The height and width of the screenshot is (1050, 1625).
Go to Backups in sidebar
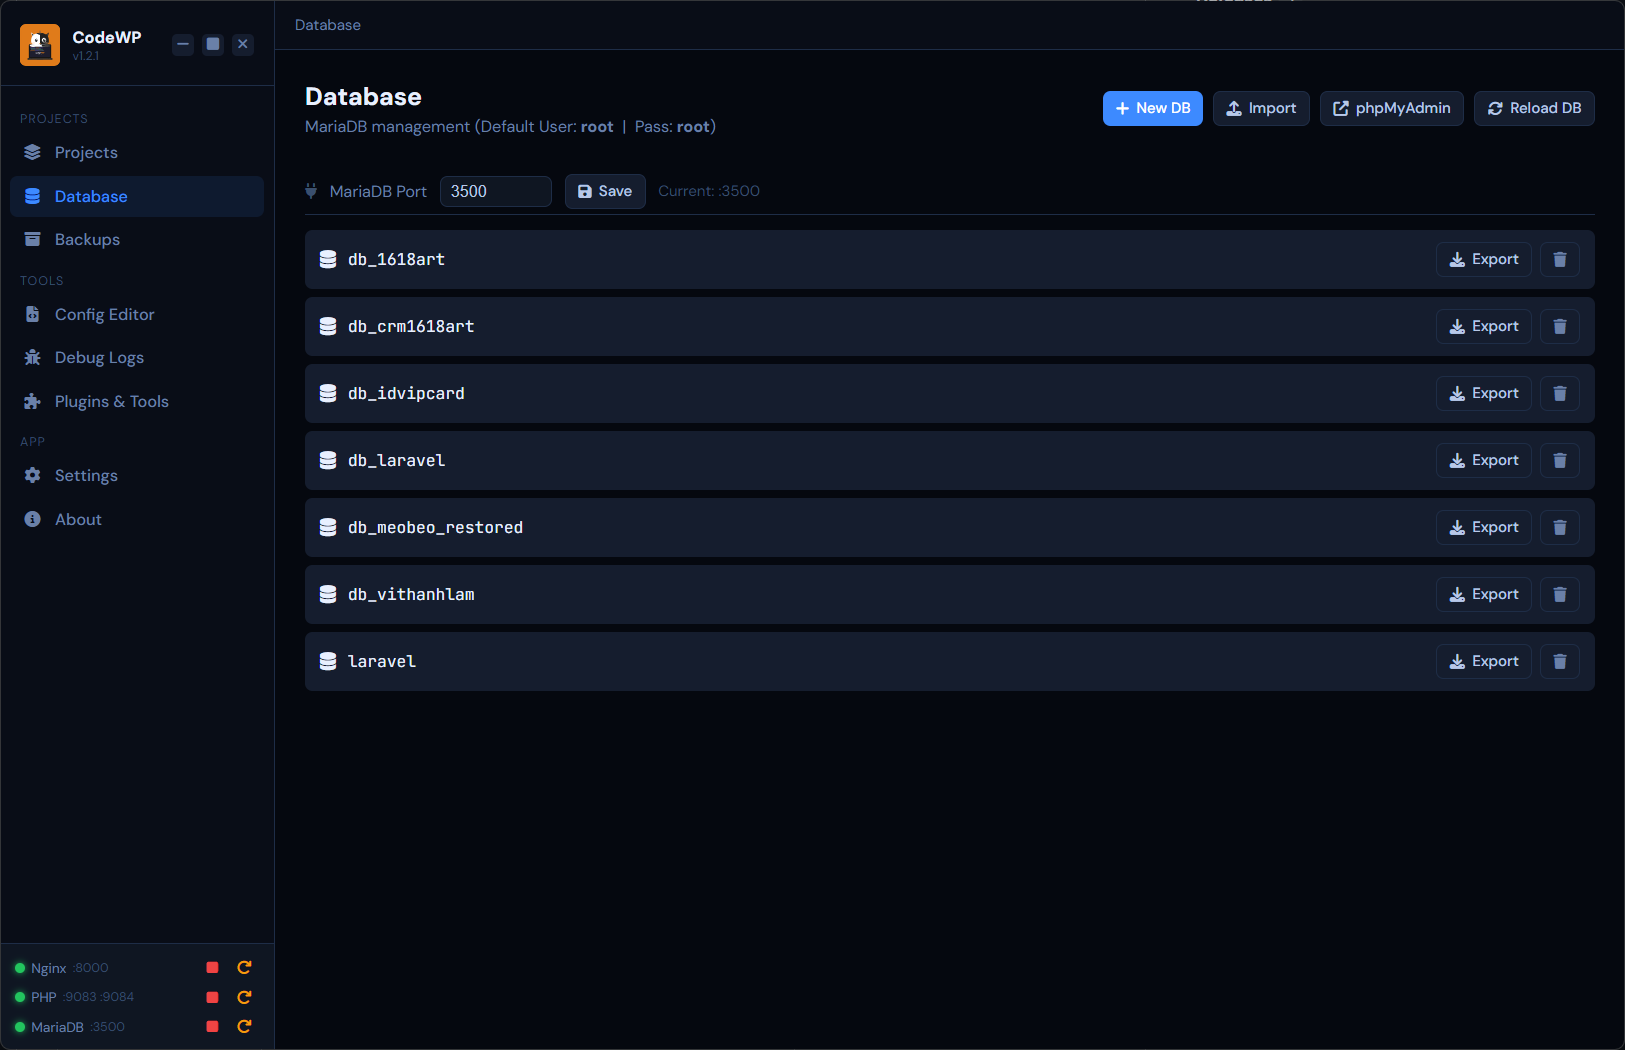coord(87,240)
